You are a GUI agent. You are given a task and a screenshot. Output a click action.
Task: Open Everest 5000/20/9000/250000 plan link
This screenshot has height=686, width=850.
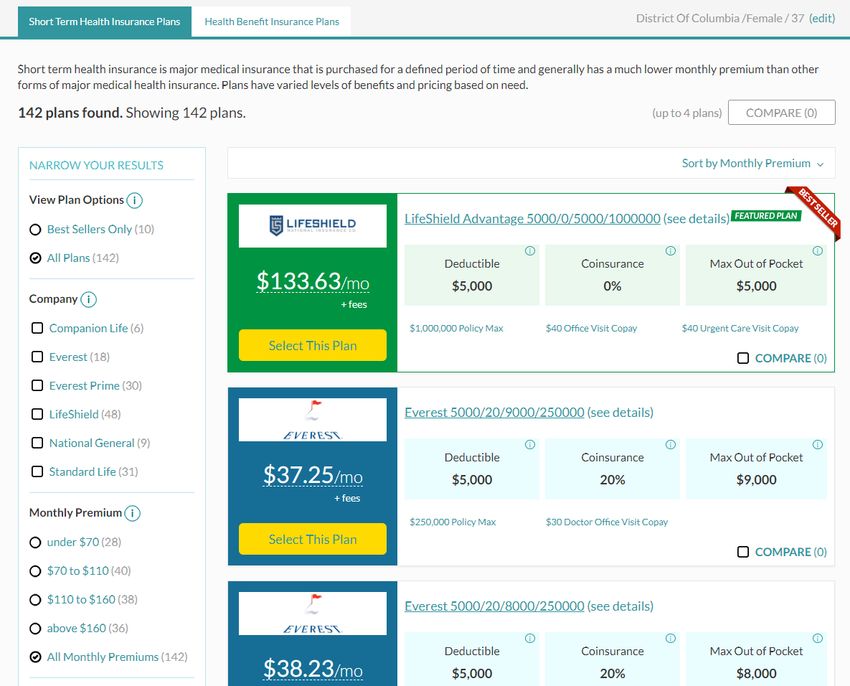tap(494, 412)
